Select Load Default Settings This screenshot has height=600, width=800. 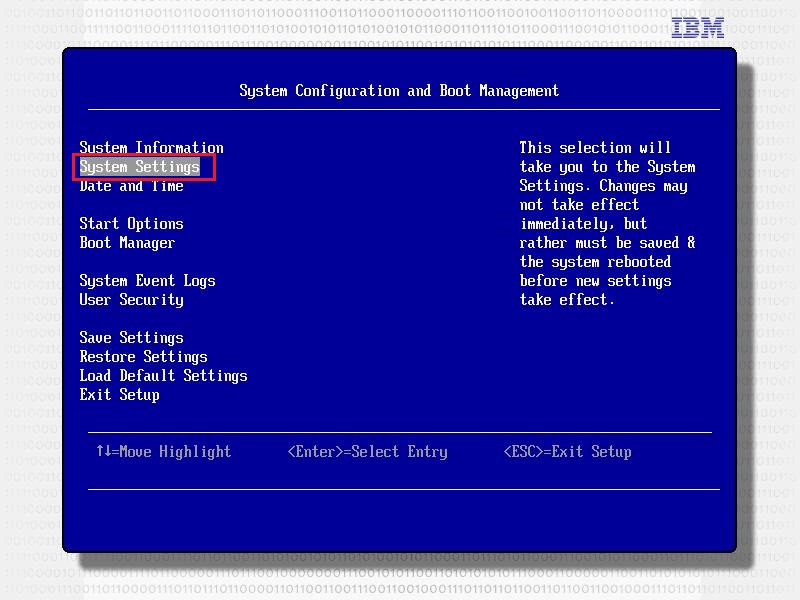pos(163,376)
